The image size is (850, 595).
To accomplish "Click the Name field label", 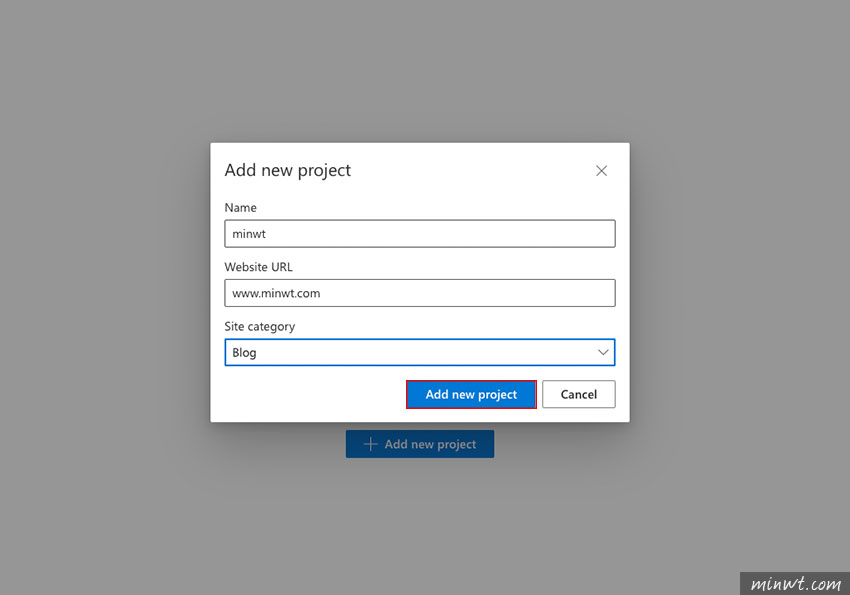I will [x=241, y=208].
